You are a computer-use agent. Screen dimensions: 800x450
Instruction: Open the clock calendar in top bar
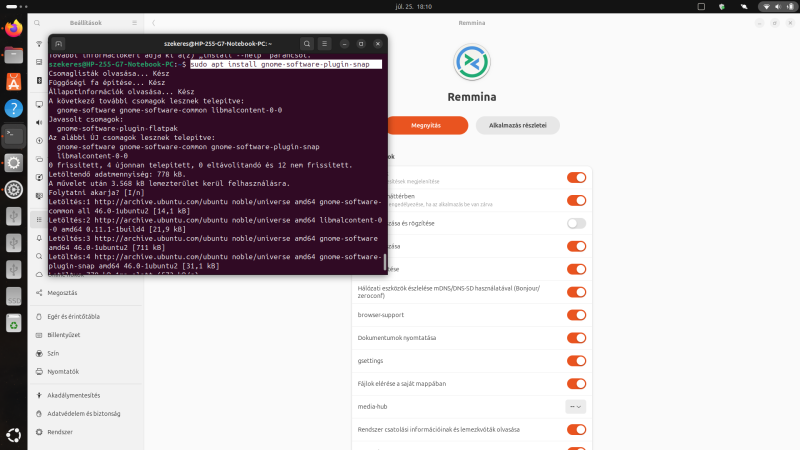click(x=414, y=7)
